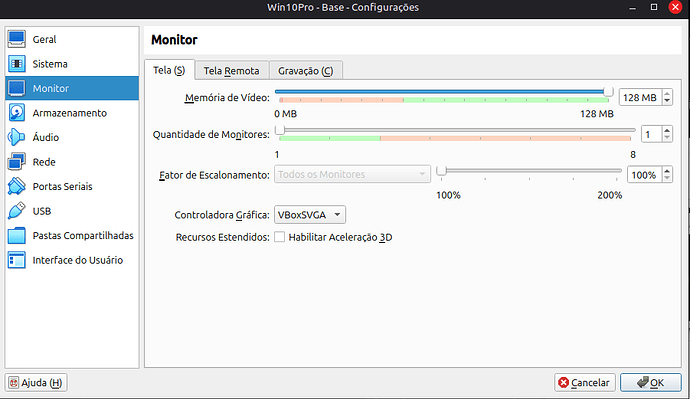The height and width of the screenshot is (399, 690).
Task: Click the Ajuda (H) button
Action: pyautogui.click(x=36, y=382)
